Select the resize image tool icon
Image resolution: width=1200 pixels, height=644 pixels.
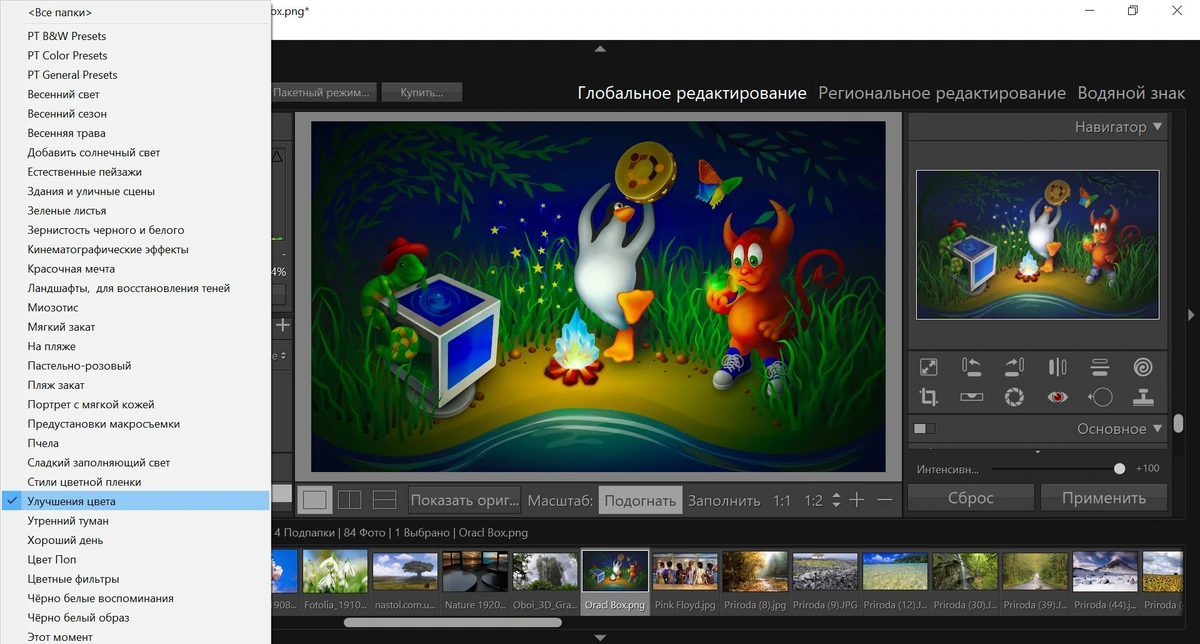[928, 367]
